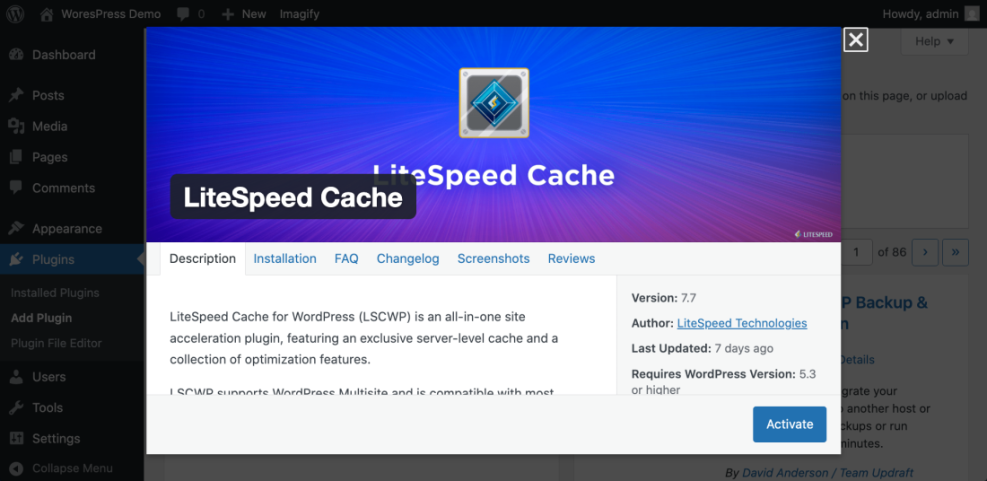
Task: Click the Dashboard gauge icon
Action: coord(17,55)
